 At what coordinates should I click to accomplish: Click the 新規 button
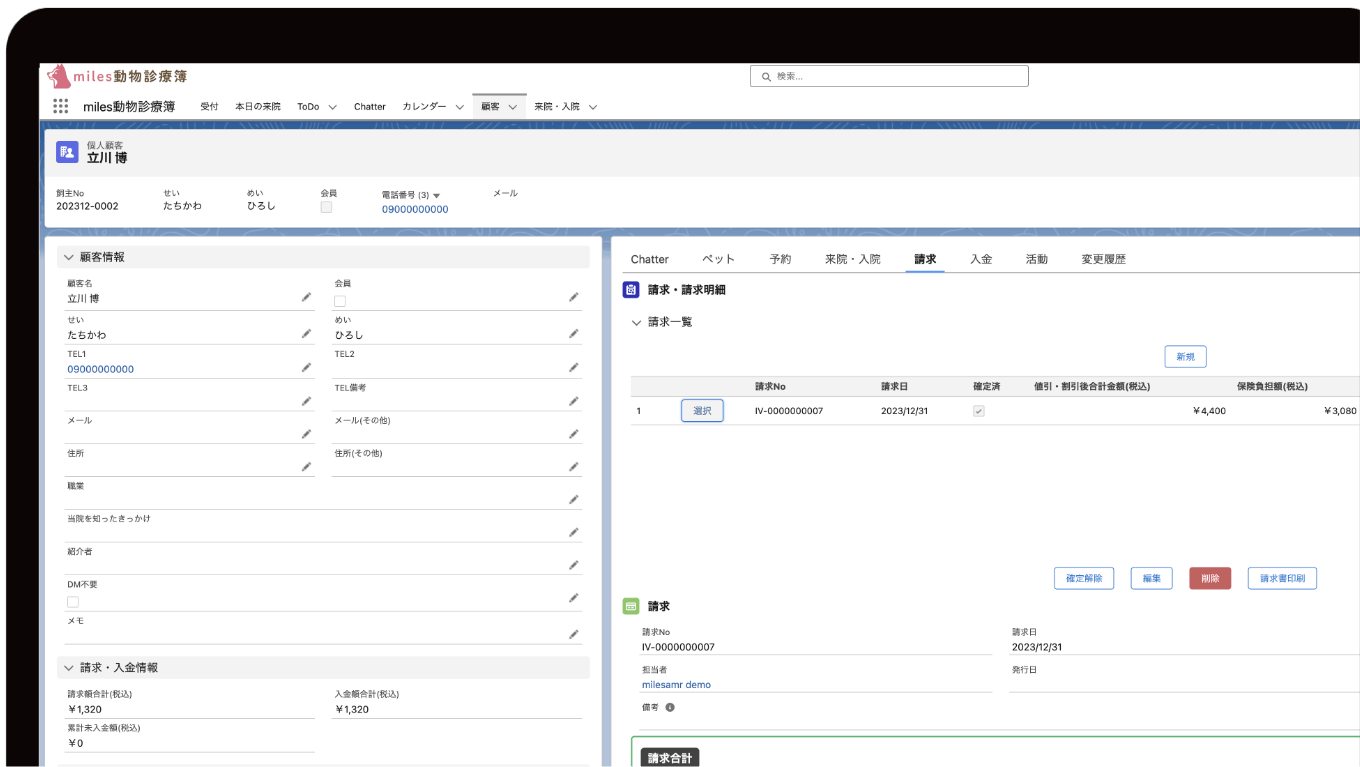[1185, 357]
